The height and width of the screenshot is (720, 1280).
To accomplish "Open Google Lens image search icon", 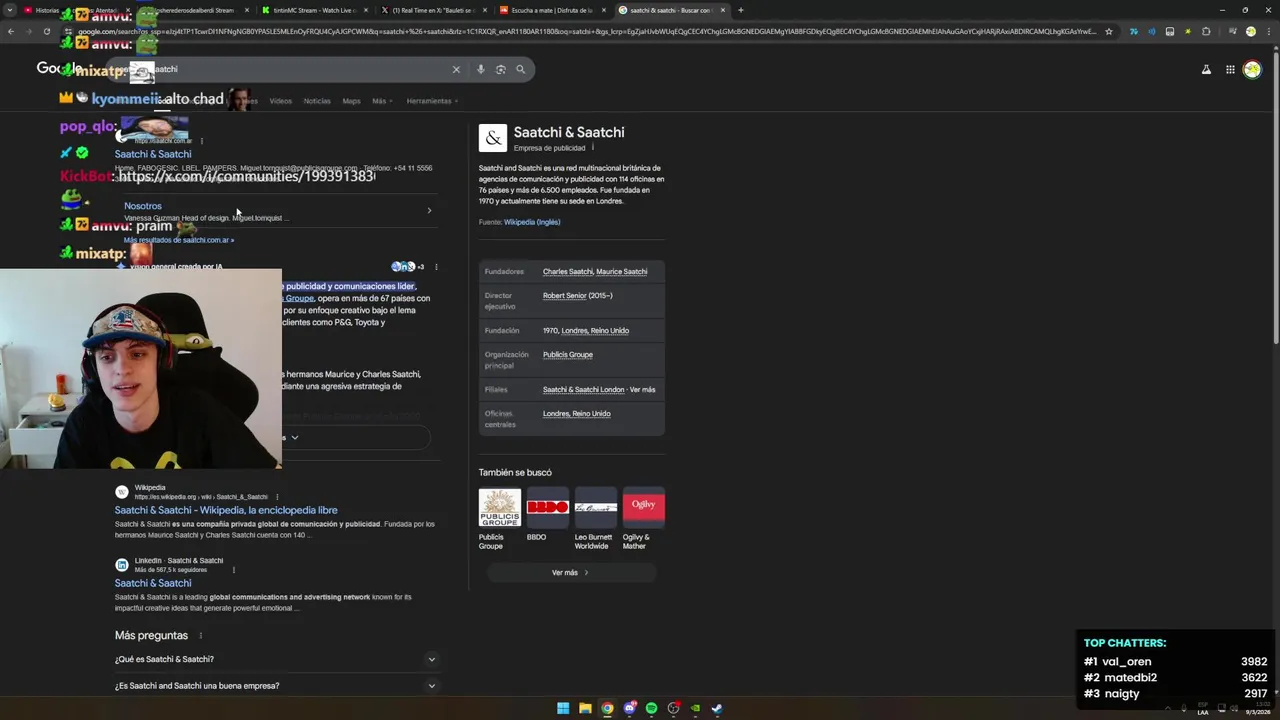I will [501, 69].
